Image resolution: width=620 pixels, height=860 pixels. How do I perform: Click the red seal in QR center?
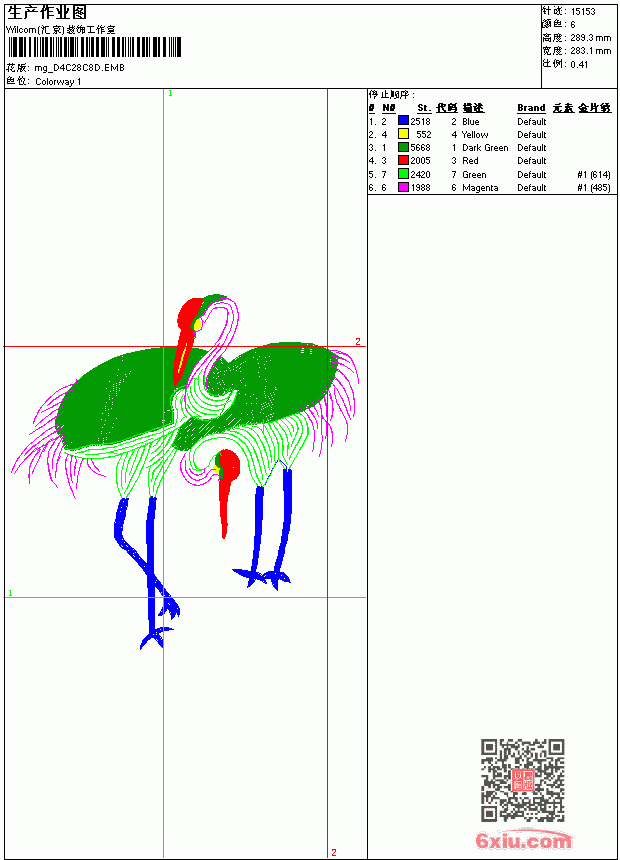[x=522, y=780]
